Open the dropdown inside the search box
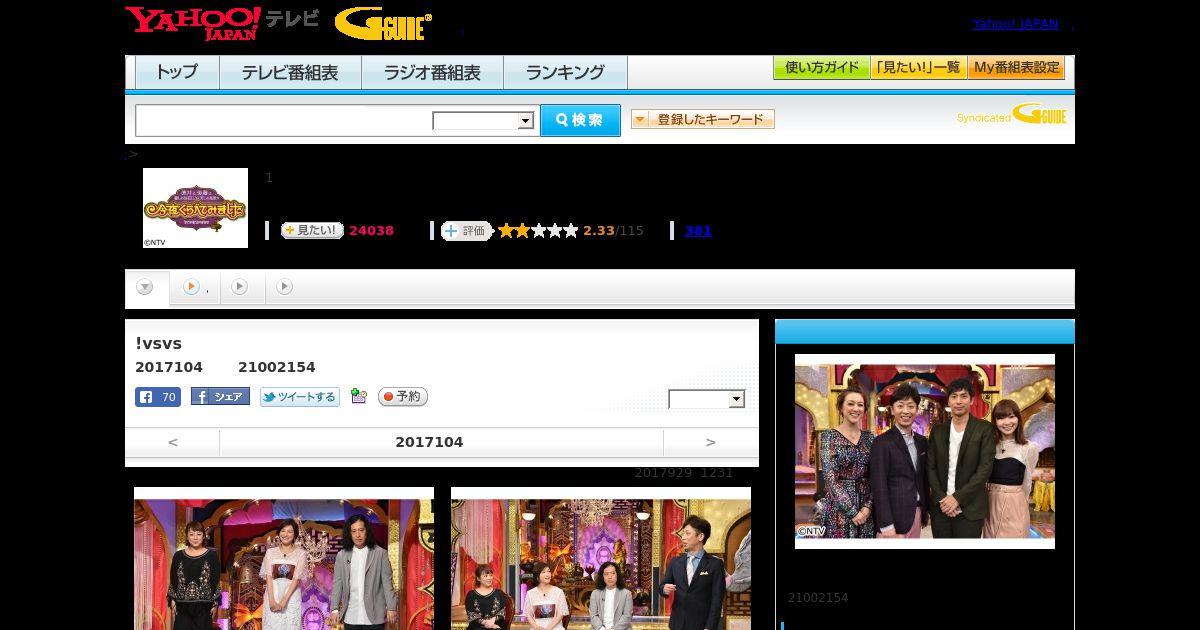The image size is (1200, 630). pos(483,121)
